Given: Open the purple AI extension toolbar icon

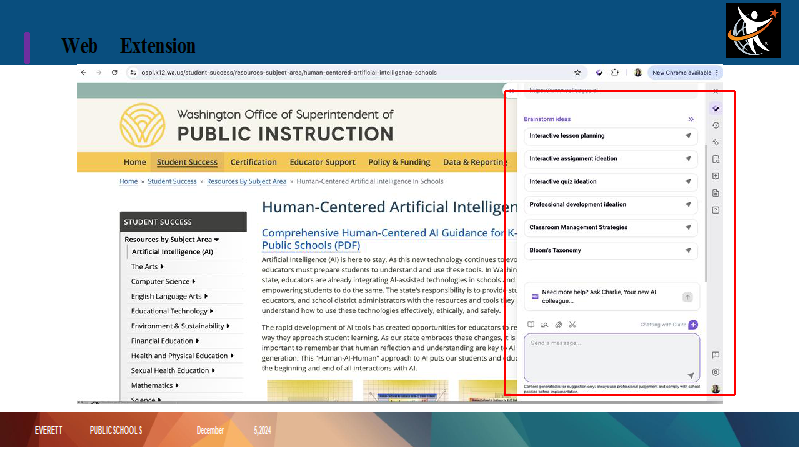Looking at the screenshot, I should (x=599, y=72).
